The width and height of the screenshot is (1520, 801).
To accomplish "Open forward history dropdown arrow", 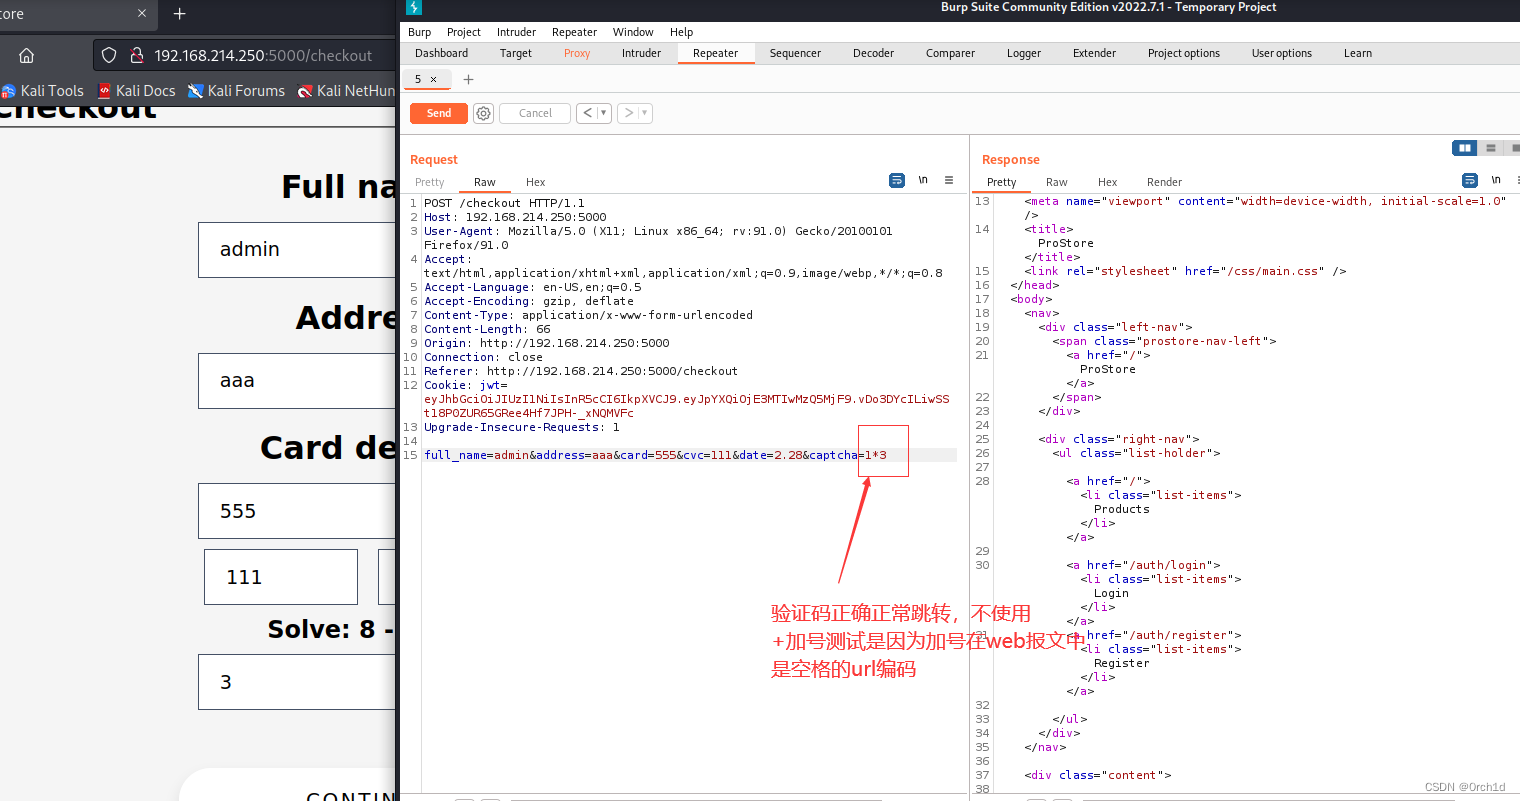I will (x=645, y=113).
